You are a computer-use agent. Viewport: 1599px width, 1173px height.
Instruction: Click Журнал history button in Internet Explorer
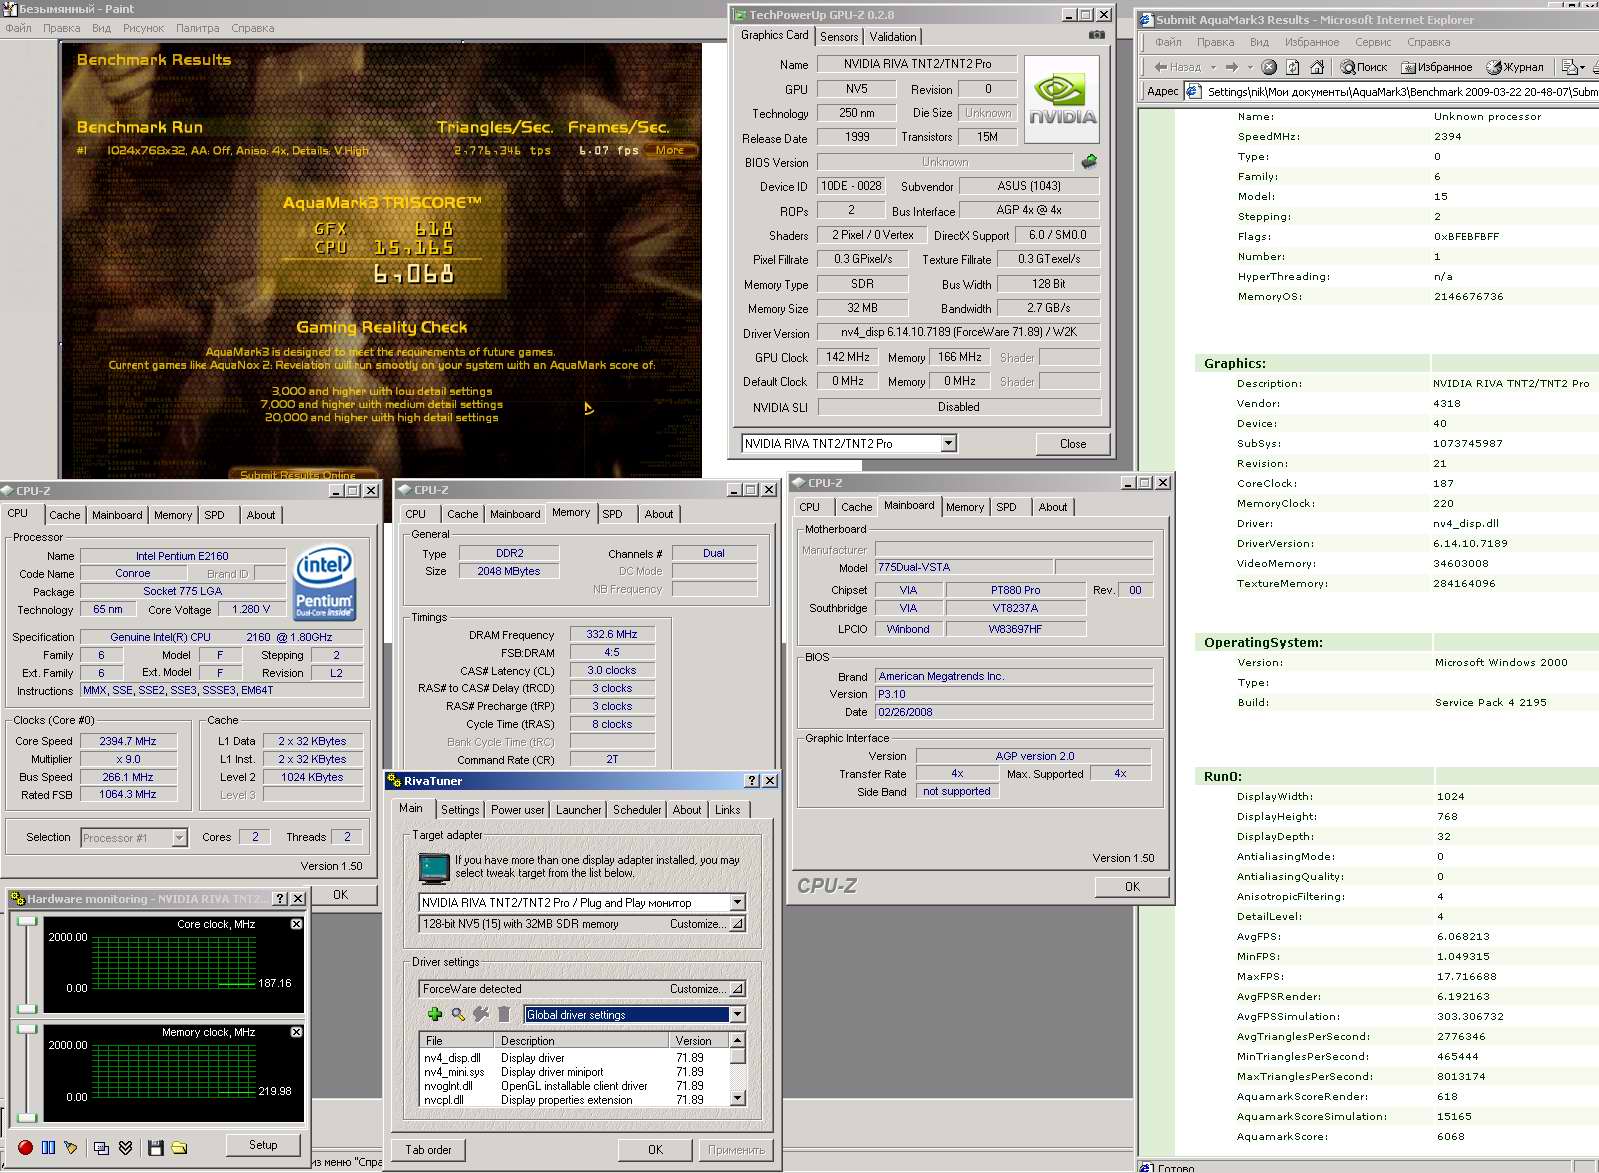(x=1514, y=67)
